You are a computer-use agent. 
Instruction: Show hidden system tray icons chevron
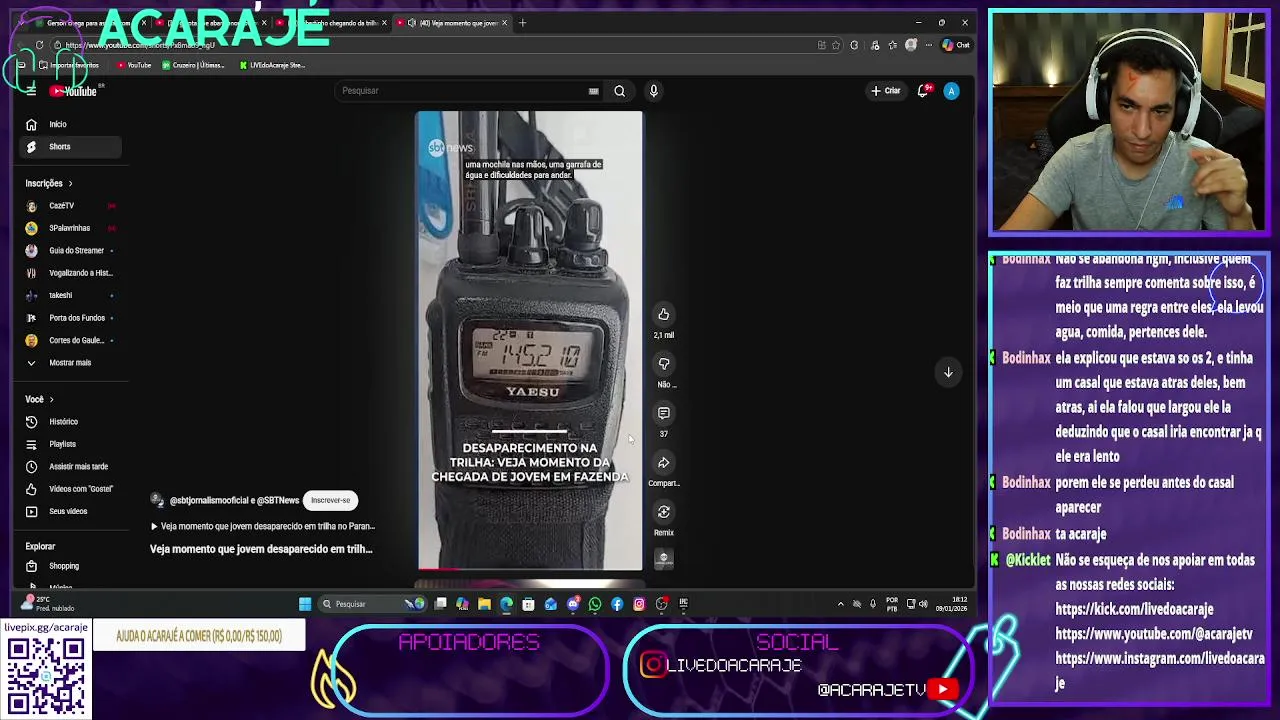coord(840,604)
